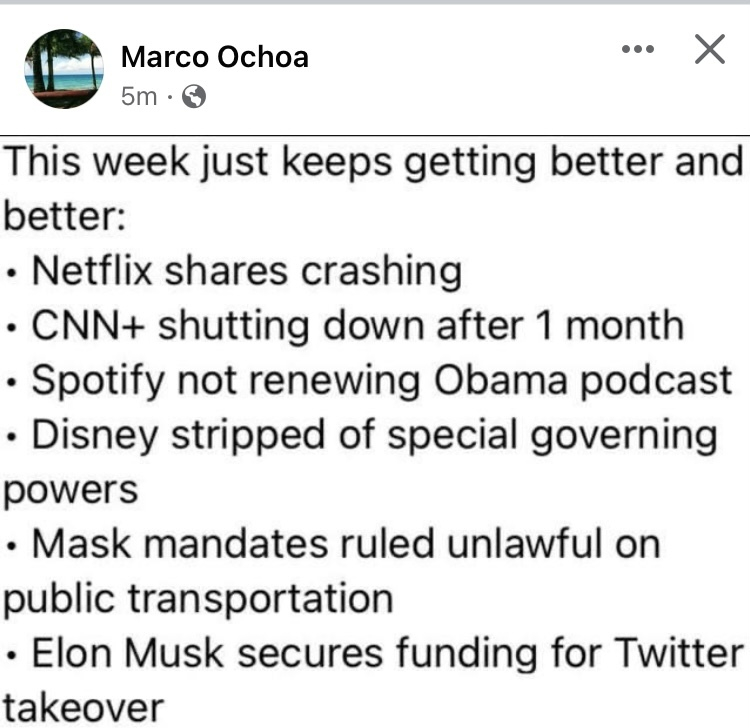This screenshot has width=750, height=728.
Task: Click the word "takeover" on the last line
Action: [82, 708]
